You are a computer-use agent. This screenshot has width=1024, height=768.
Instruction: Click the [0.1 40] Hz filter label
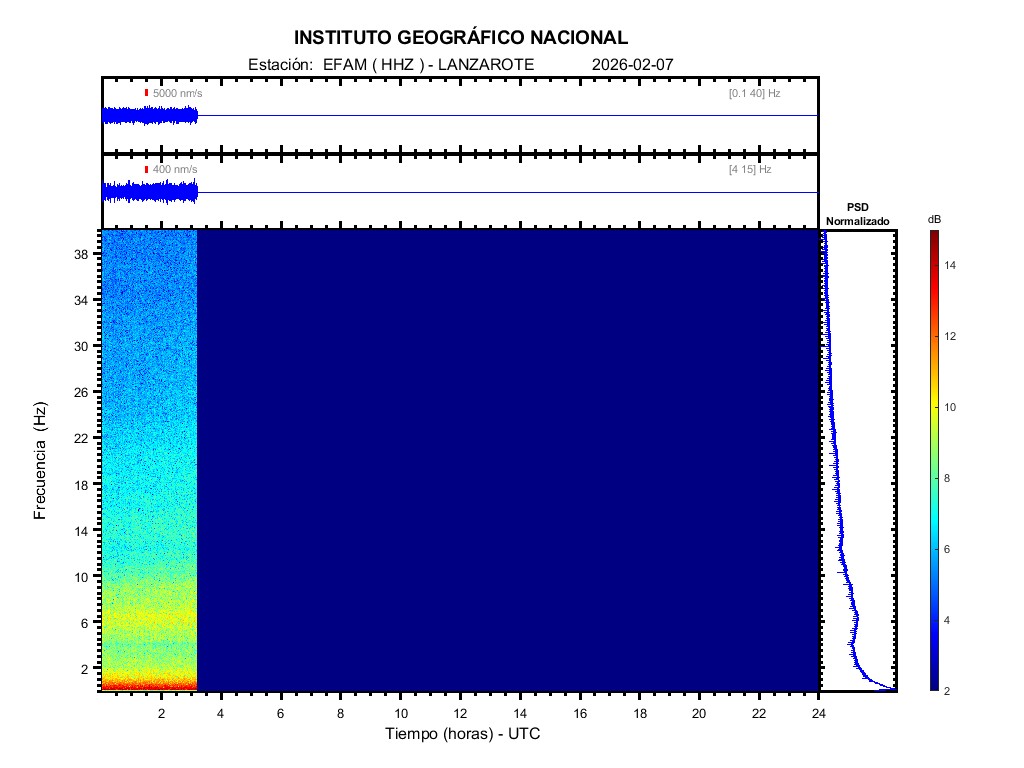(754, 93)
